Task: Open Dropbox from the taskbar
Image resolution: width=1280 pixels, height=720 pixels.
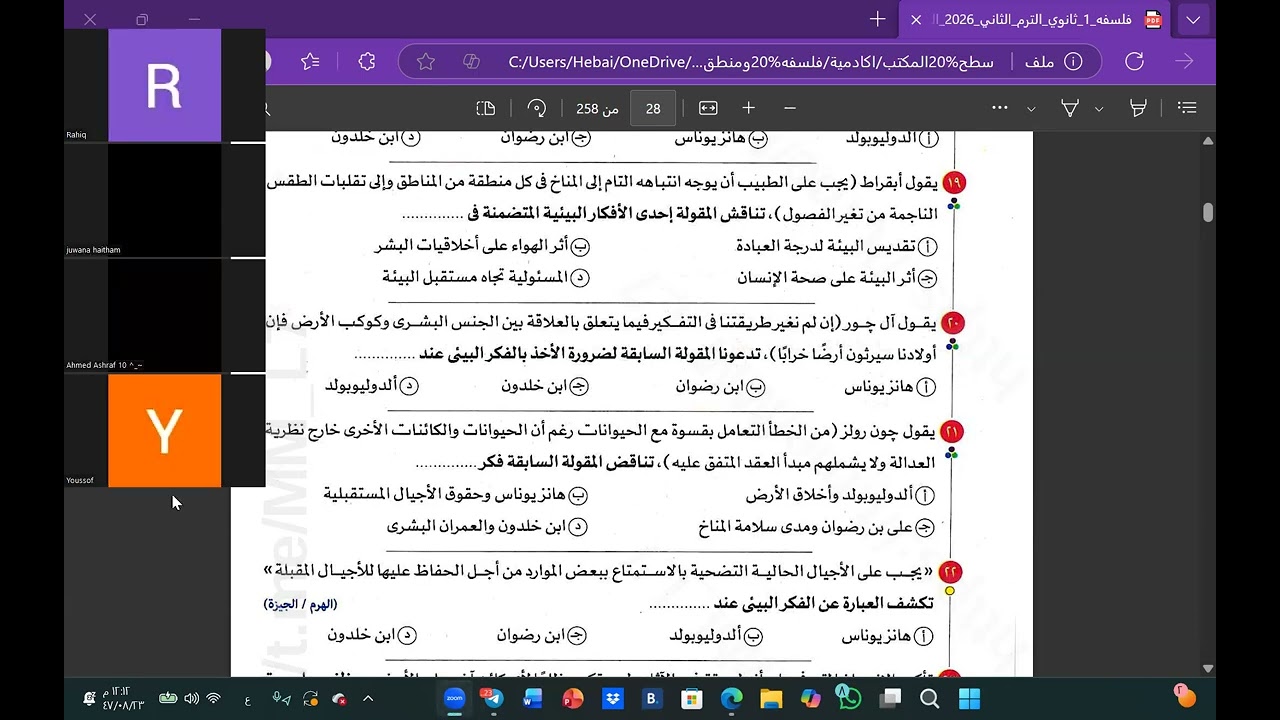Action: pos(612,698)
